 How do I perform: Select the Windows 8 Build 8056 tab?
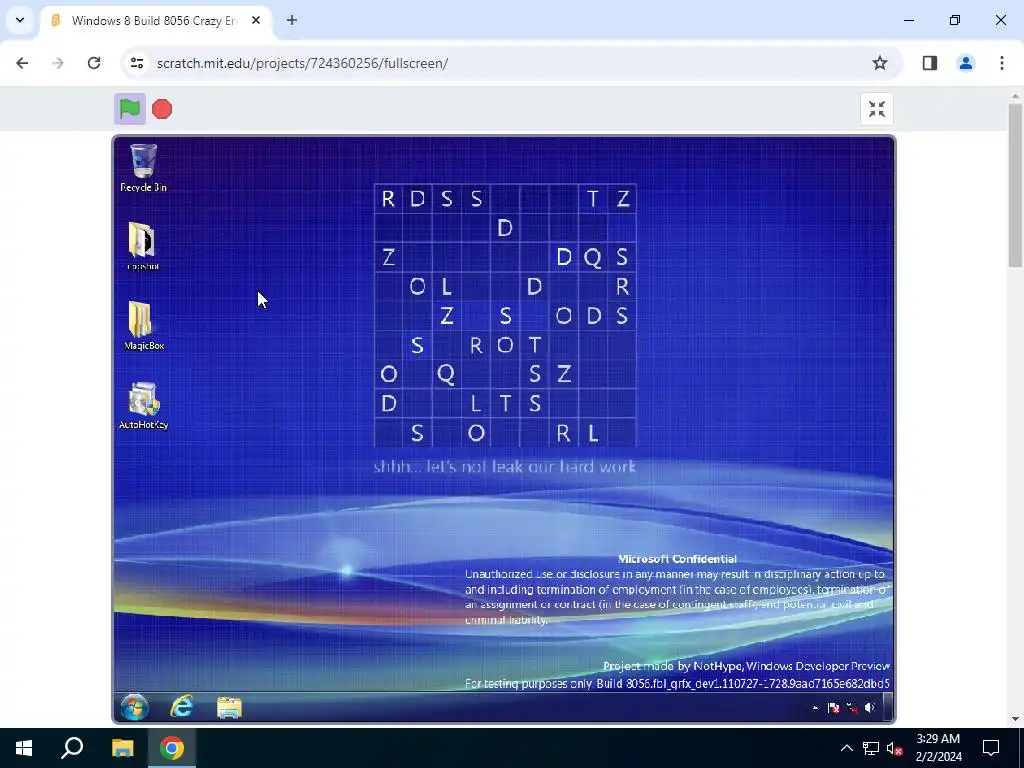click(x=155, y=21)
